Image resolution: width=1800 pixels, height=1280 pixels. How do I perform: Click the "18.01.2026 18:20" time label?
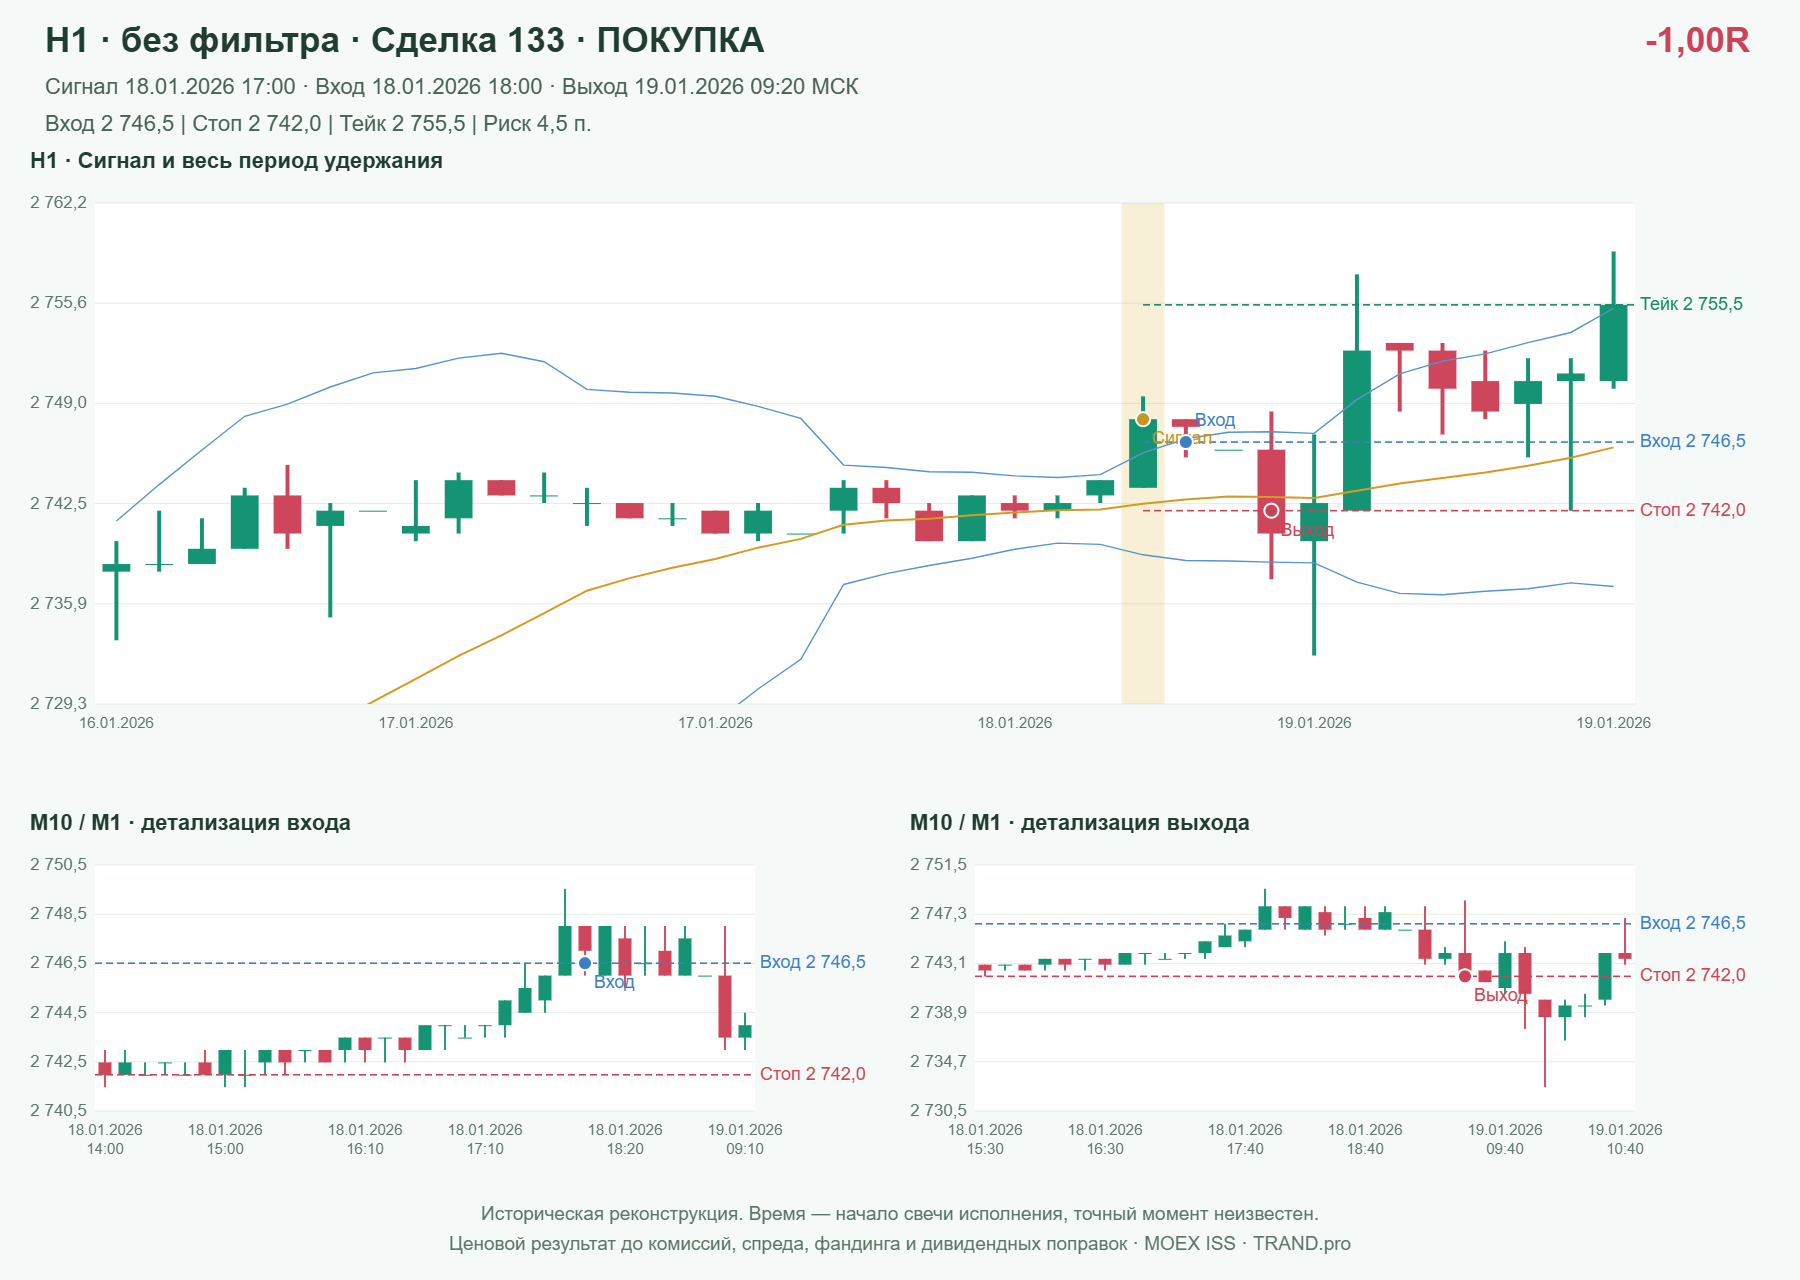tap(625, 1139)
